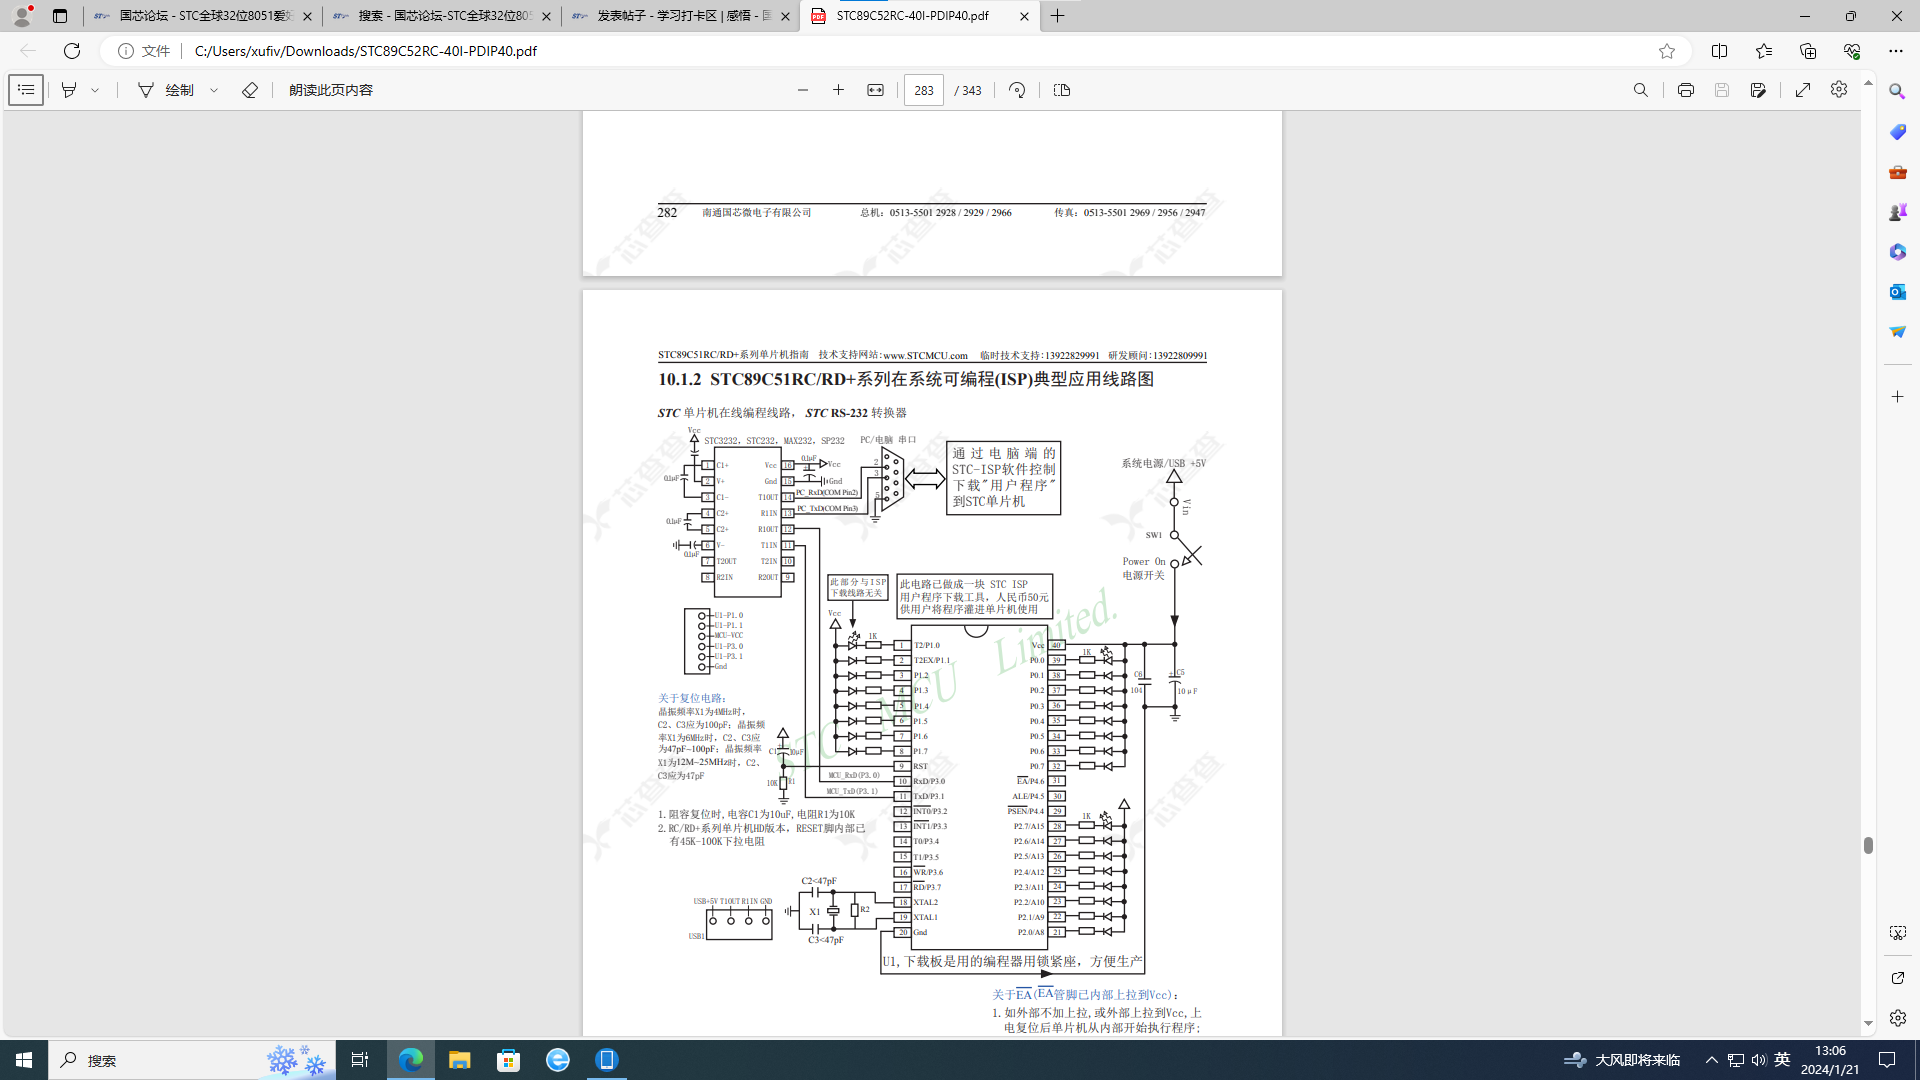Image resolution: width=1920 pixels, height=1080 pixels.
Task: Click the PDF vertical scrollbar thumb
Action: click(x=1868, y=845)
